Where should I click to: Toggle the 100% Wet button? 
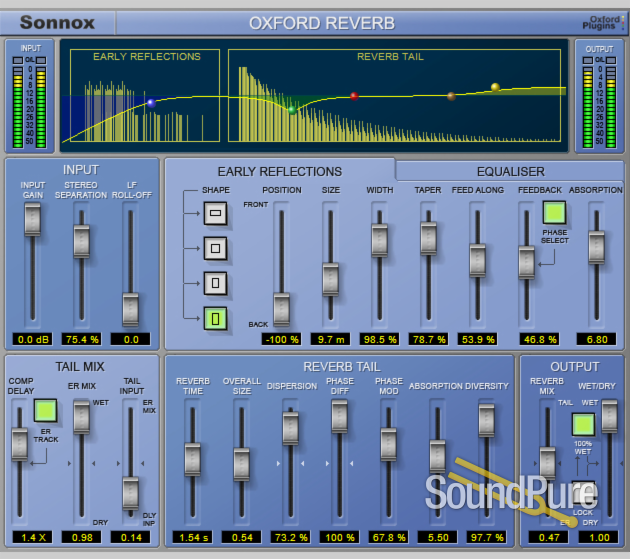click(x=583, y=424)
